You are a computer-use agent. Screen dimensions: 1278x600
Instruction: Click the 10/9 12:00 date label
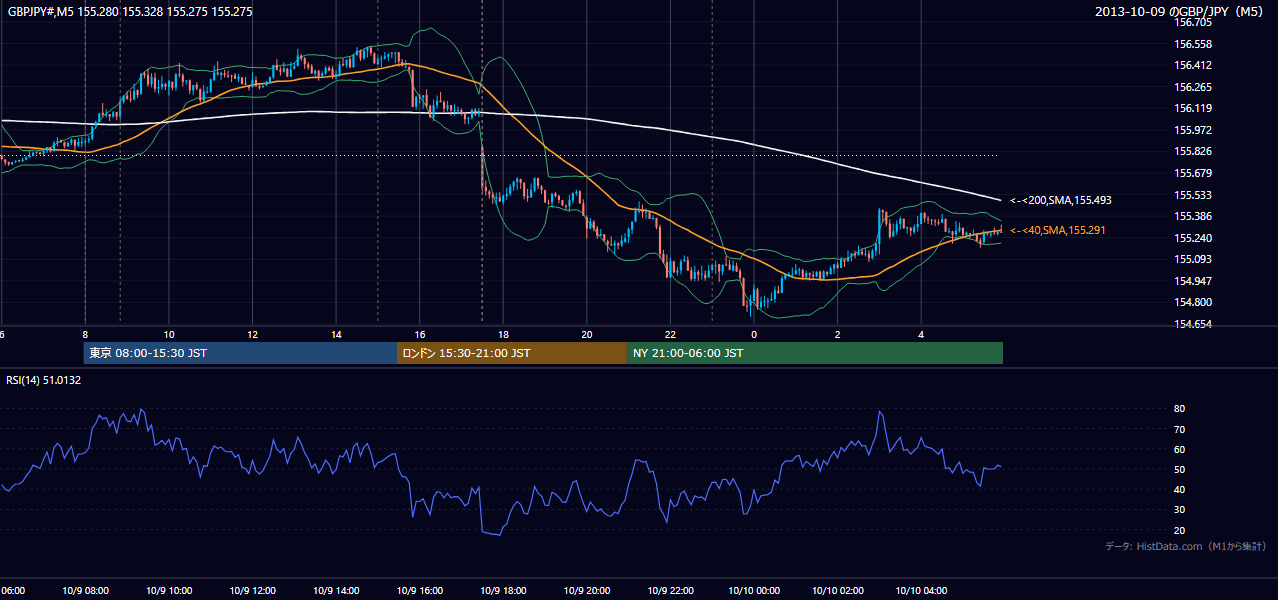point(252,591)
